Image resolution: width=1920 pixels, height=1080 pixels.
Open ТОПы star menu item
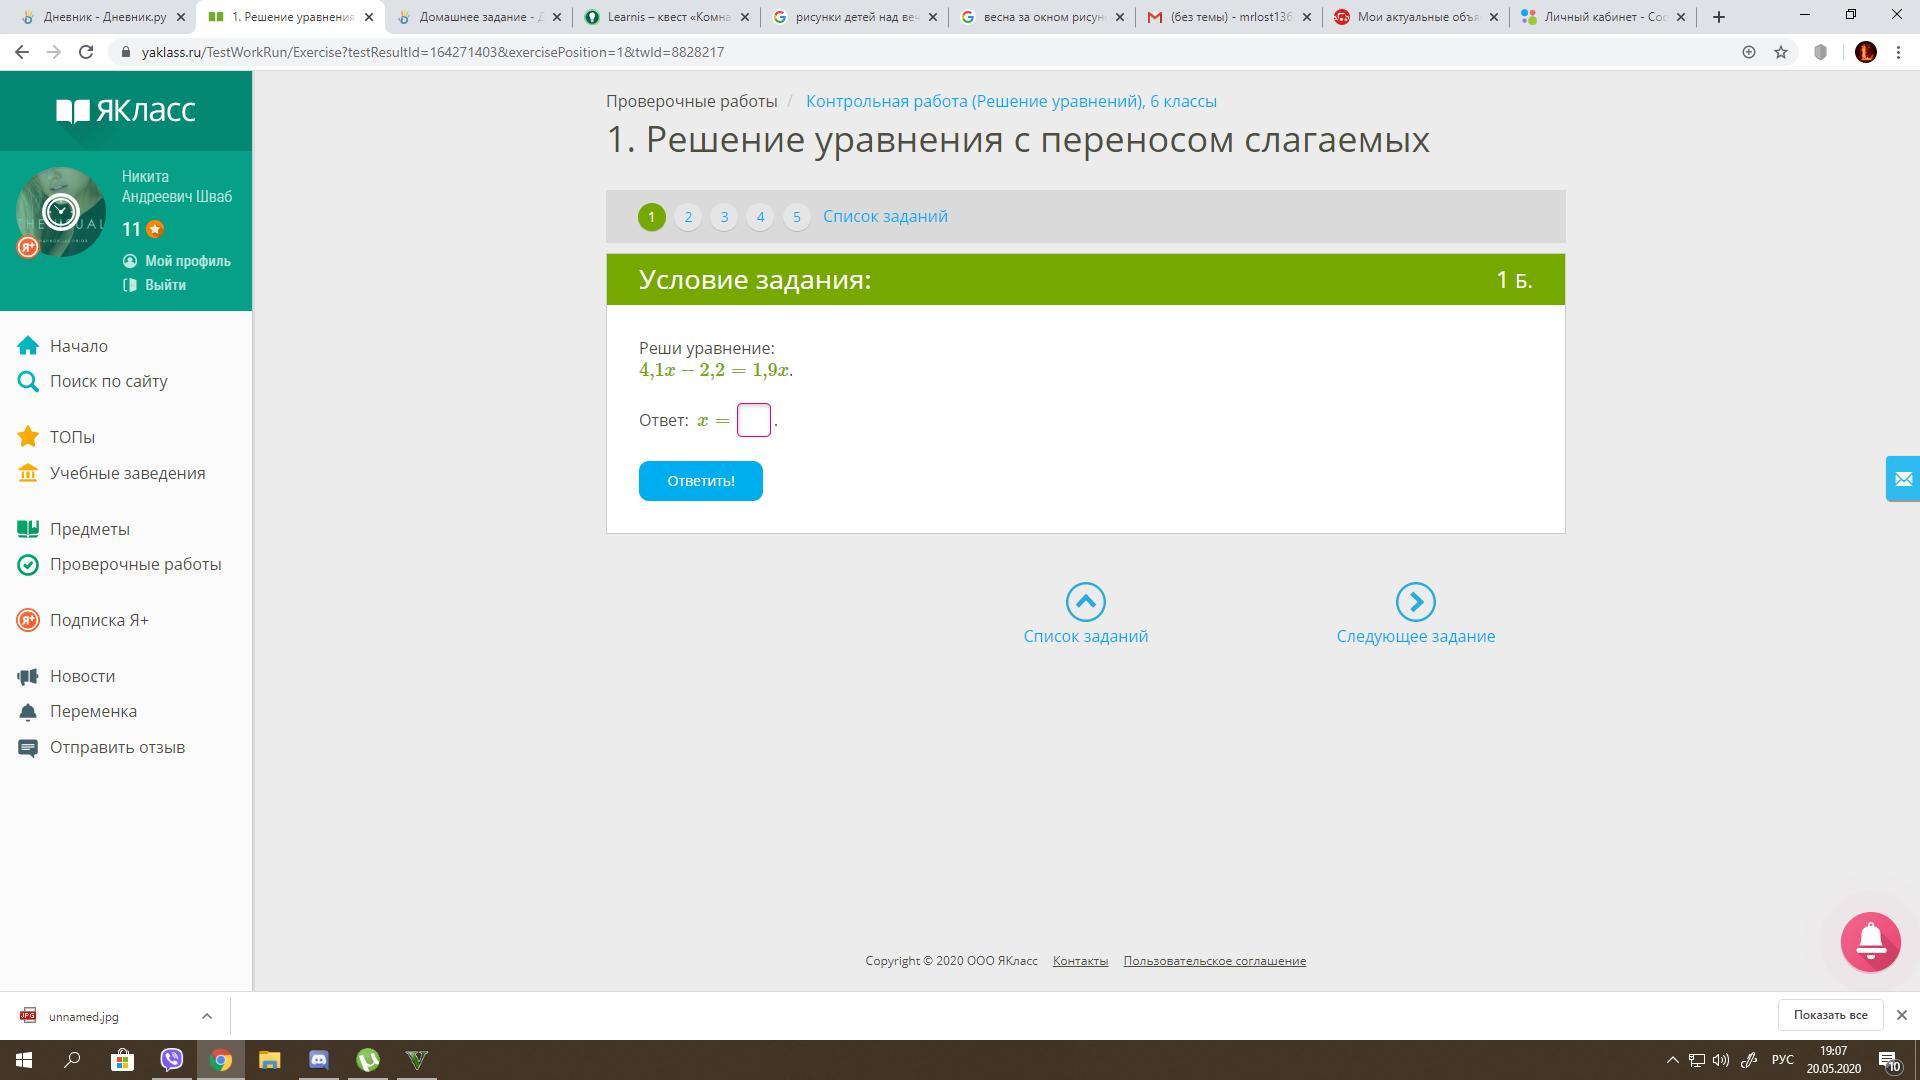72,437
